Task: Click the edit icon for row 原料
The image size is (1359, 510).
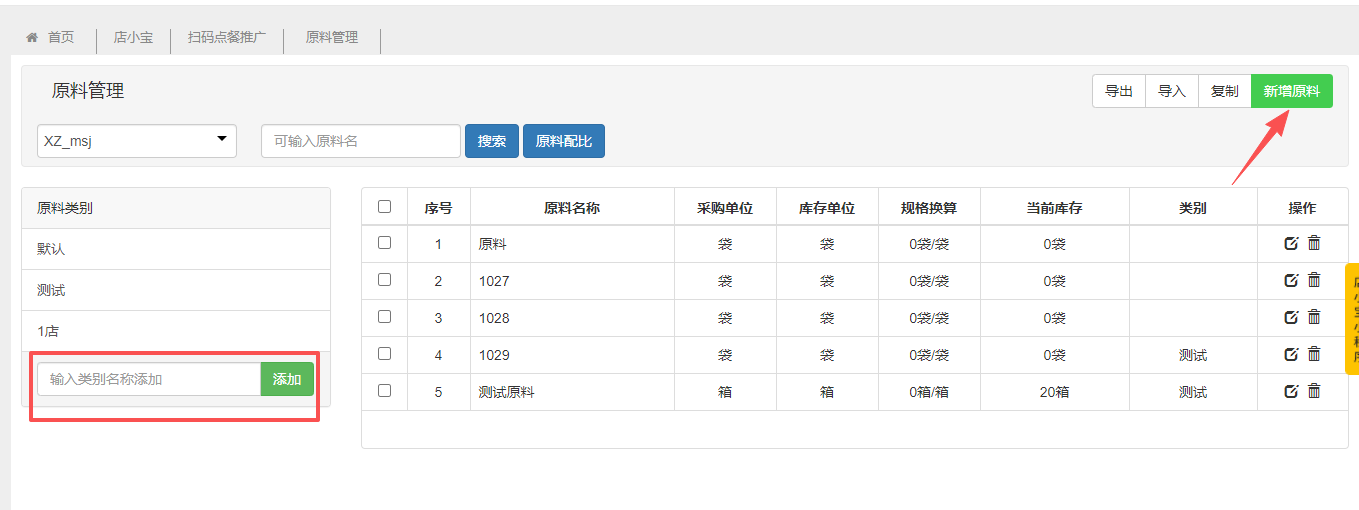Action: tap(1291, 243)
